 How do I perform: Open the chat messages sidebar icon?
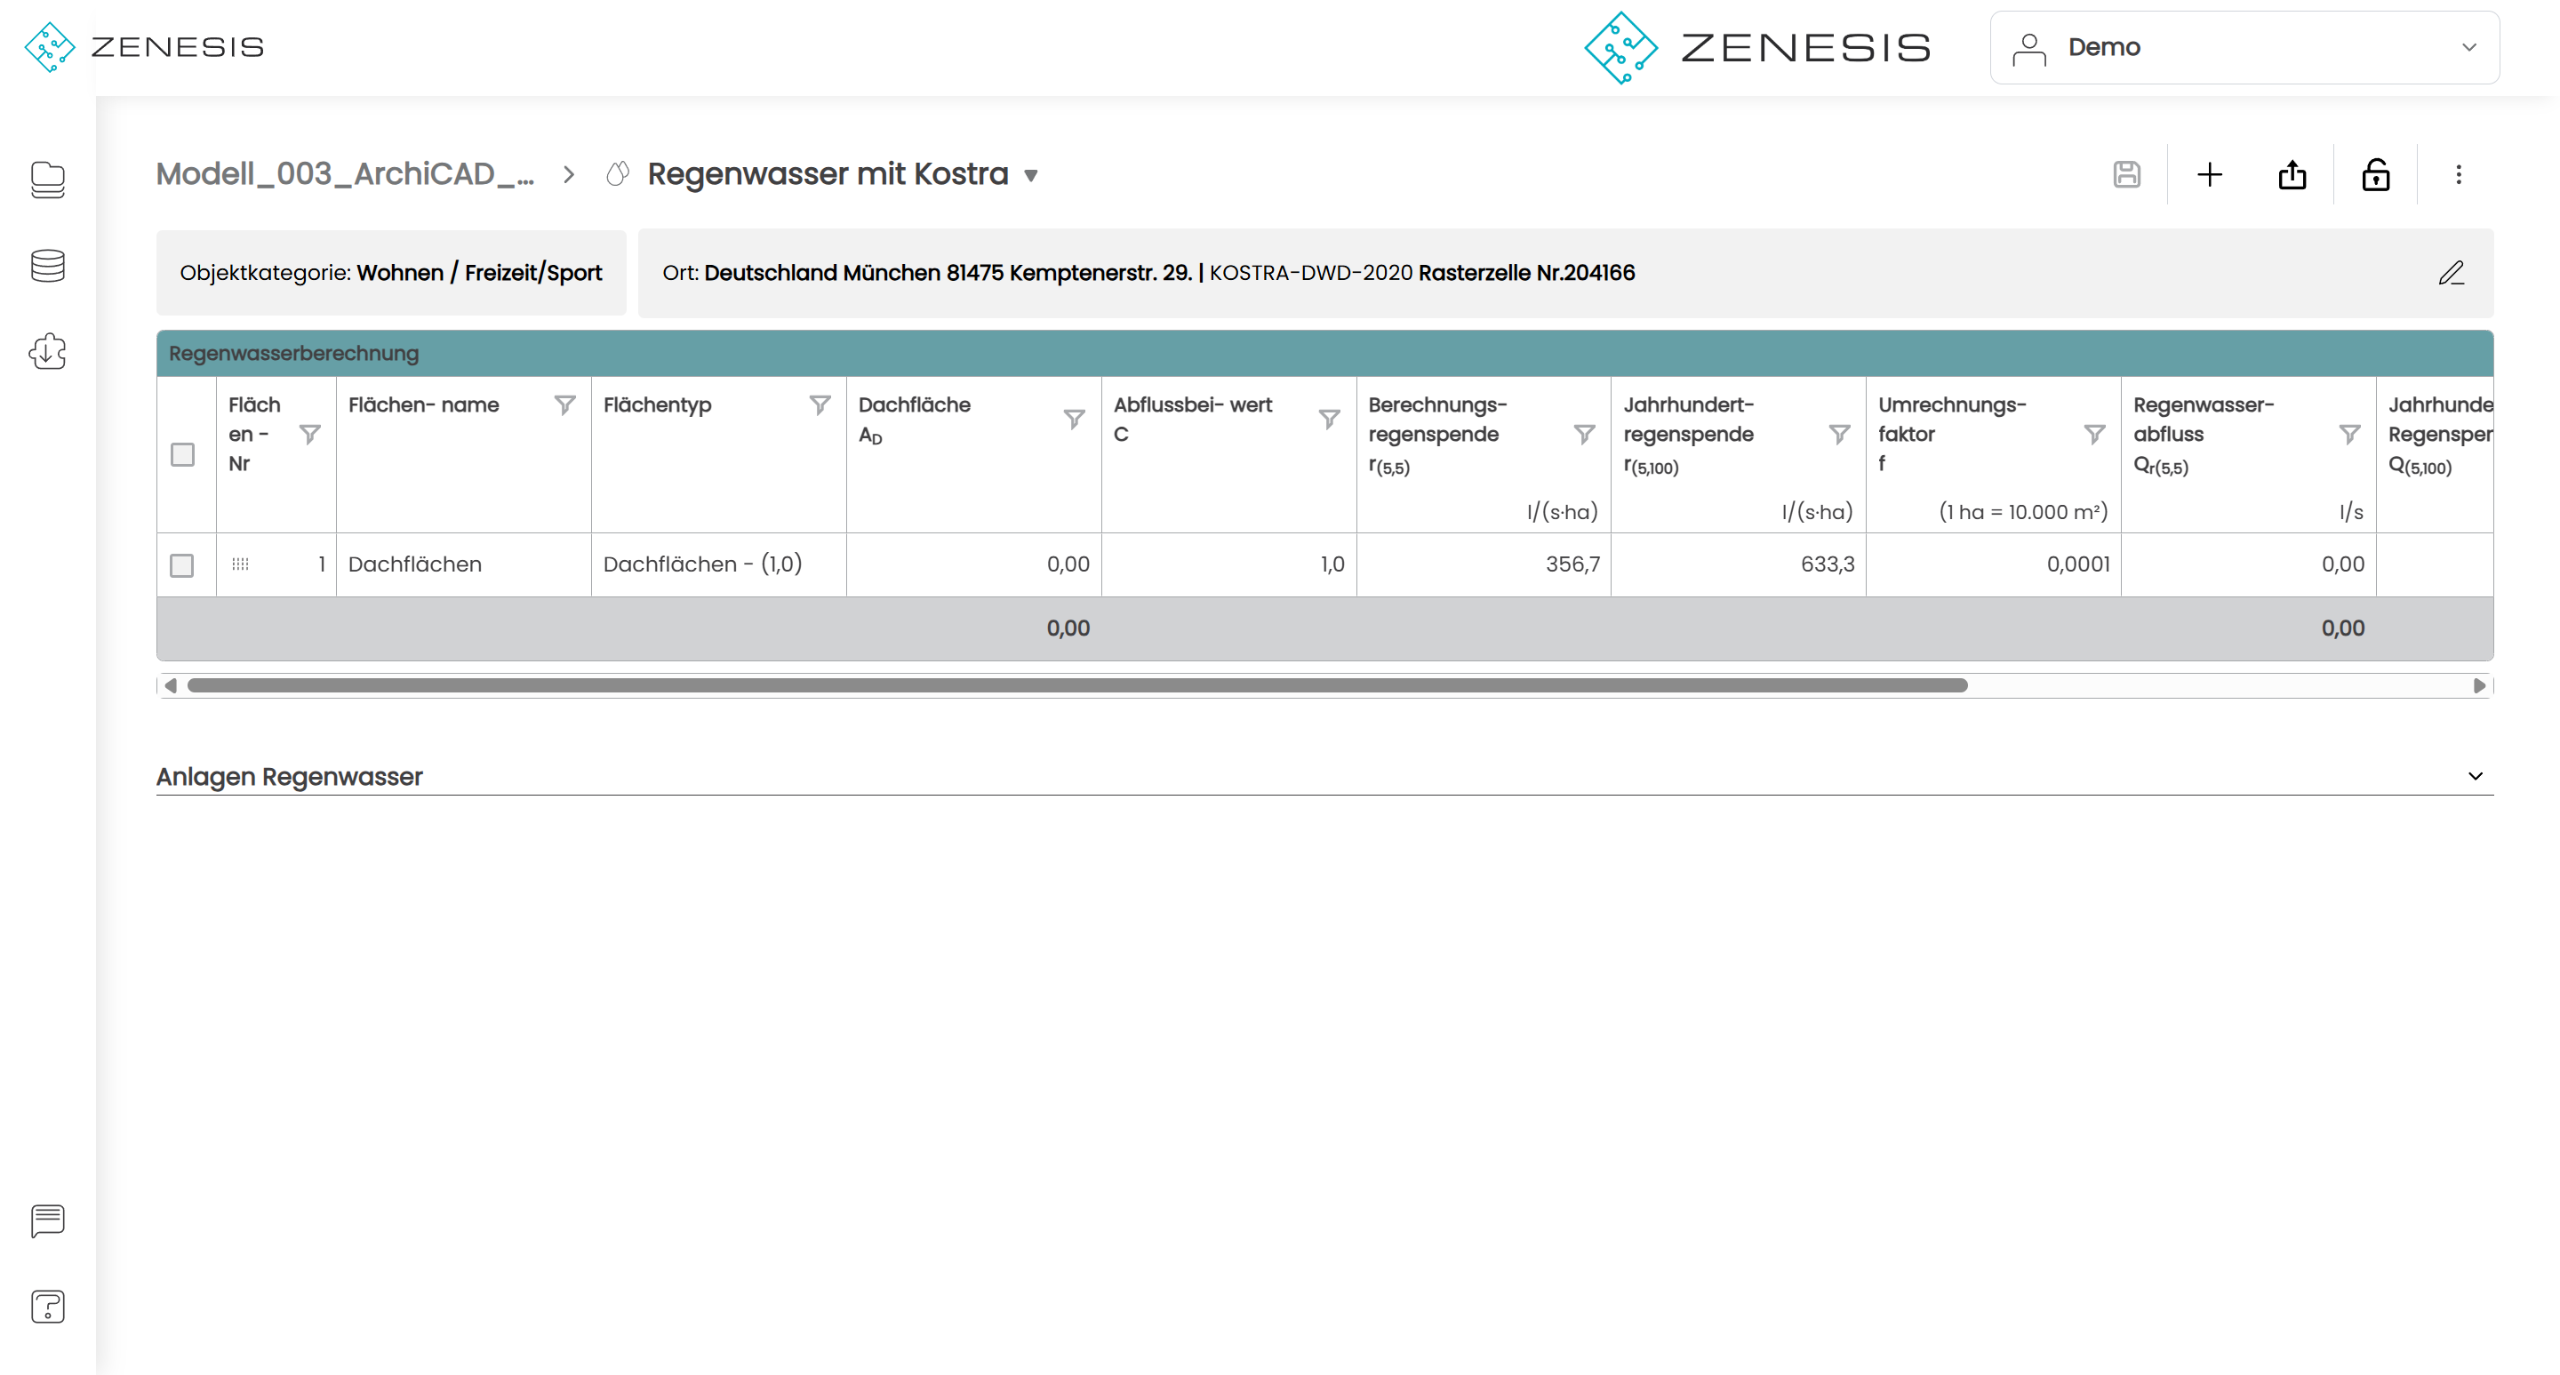tap(47, 1220)
